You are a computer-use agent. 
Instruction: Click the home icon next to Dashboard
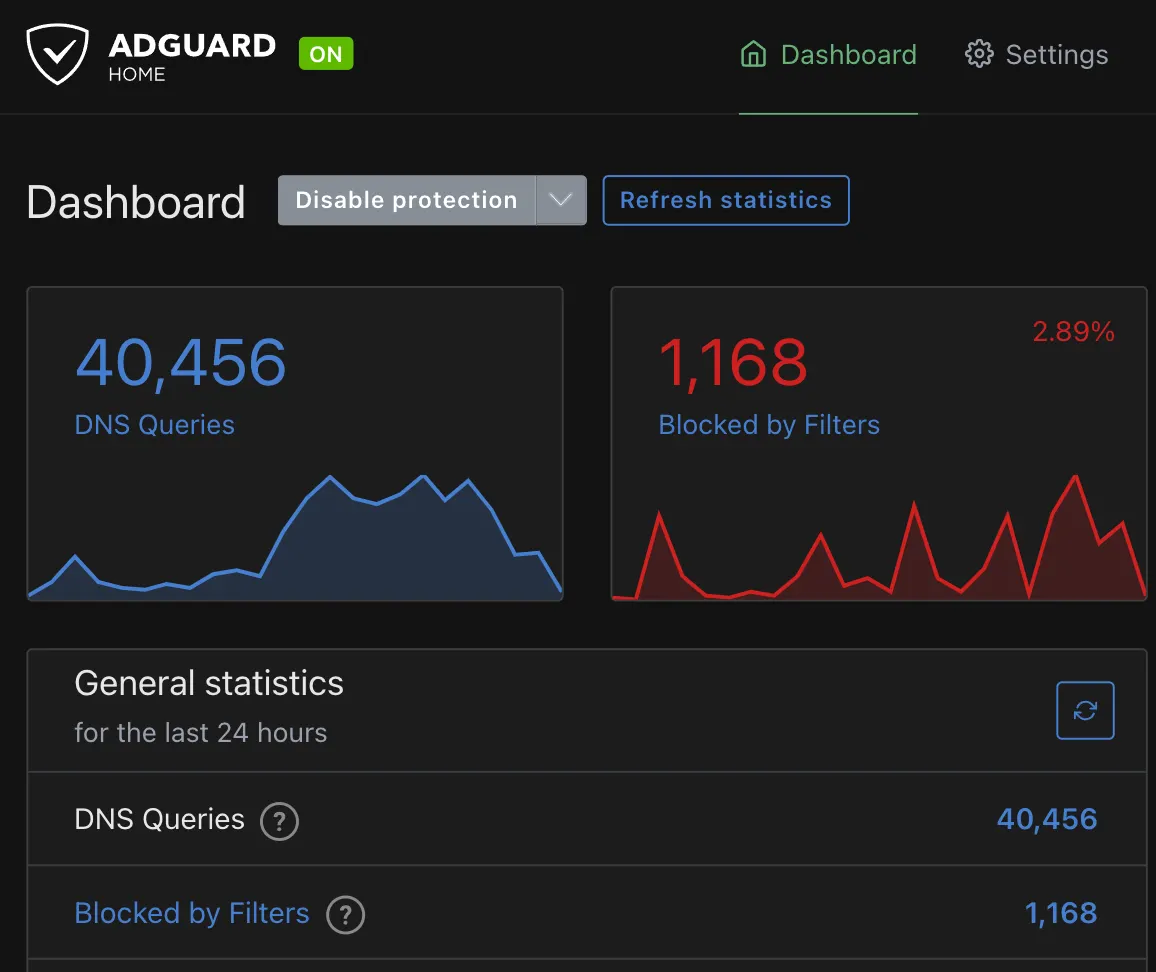pos(753,55)
